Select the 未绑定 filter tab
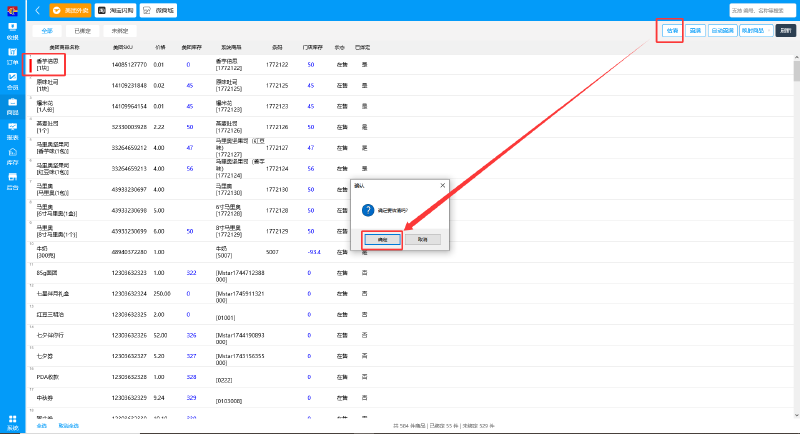This screenshot has height=434, width=800. pos(120,31)
